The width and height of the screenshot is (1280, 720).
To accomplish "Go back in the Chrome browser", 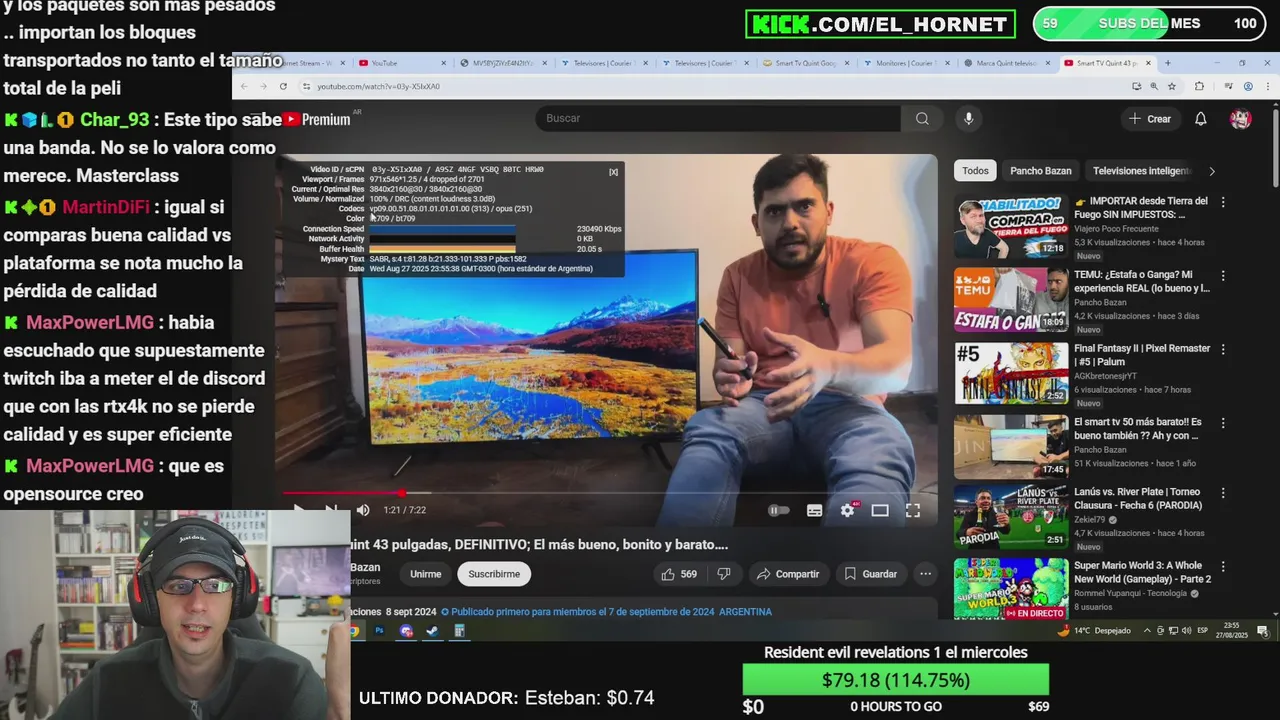I will tap(245, 86).
